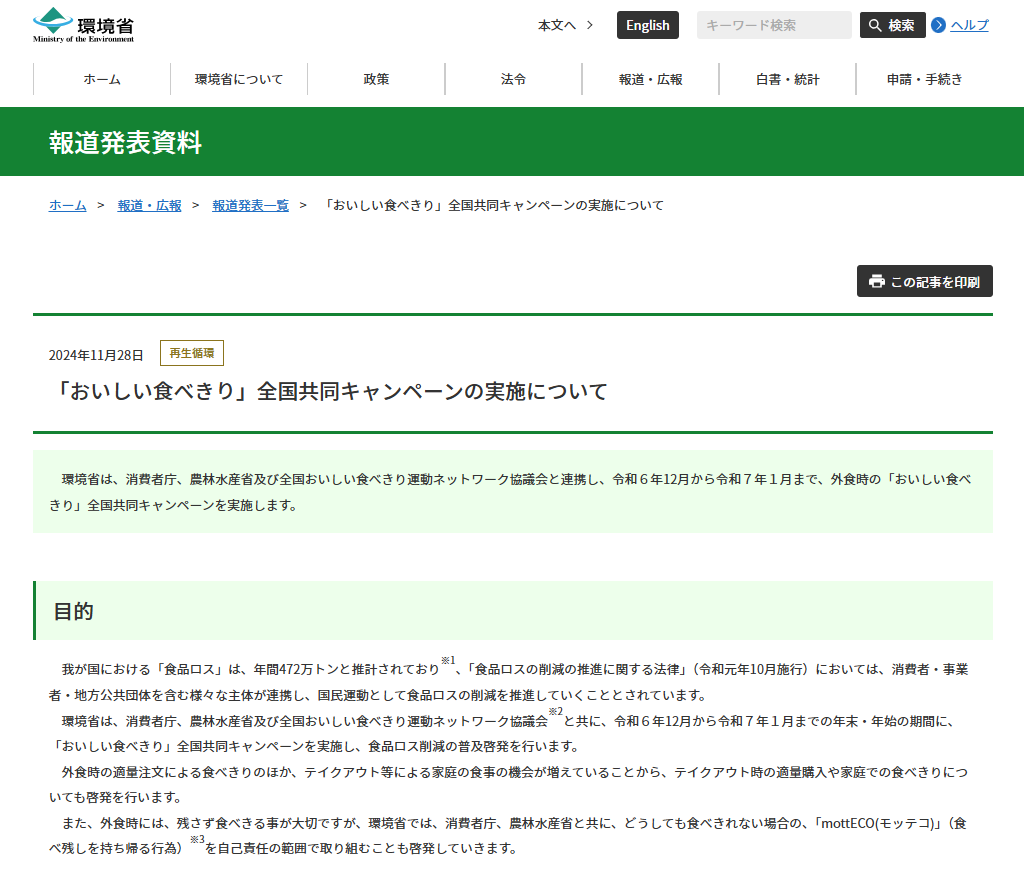Open the ホーム navigation menu
The image size is (1024, 872).
point(101,79)
